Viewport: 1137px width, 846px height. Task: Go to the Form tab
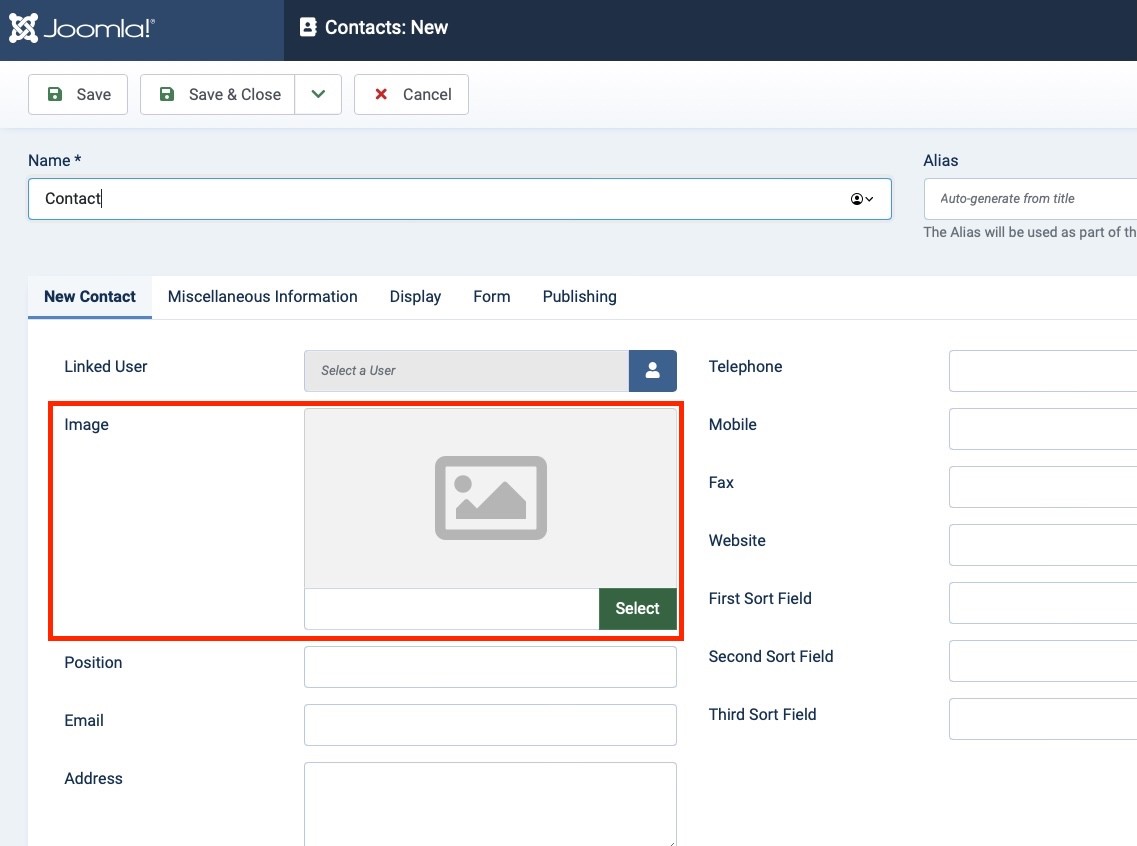pyautogui.click(x=491, y=297)
